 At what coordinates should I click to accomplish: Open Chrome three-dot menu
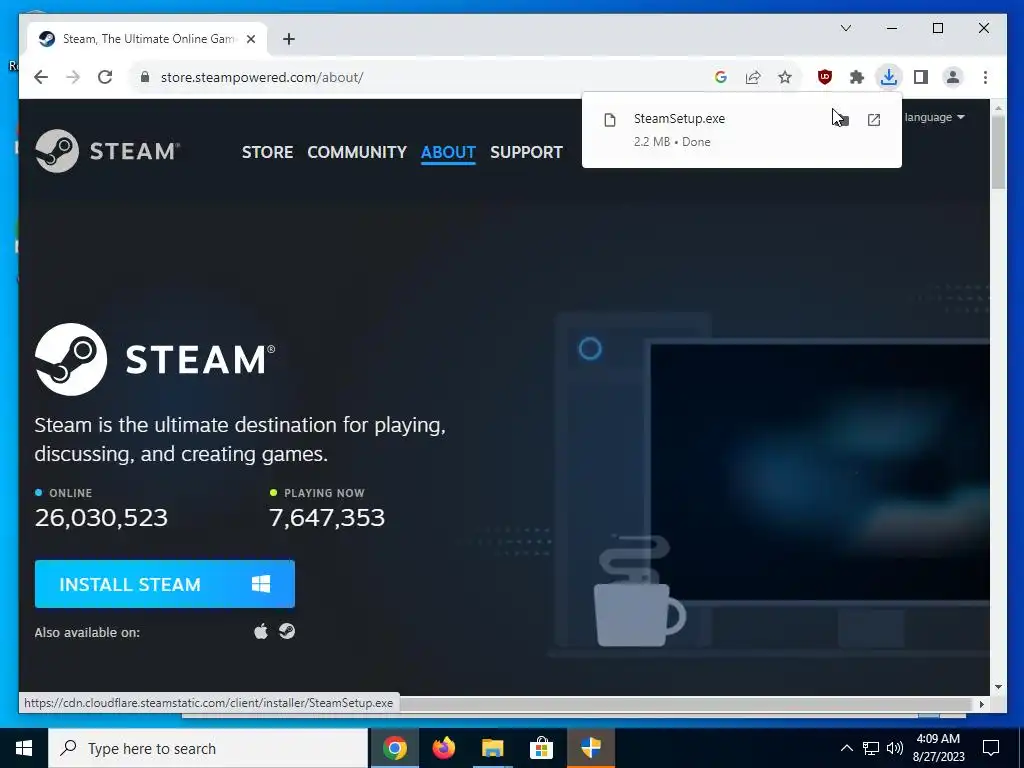pos(985,77)
